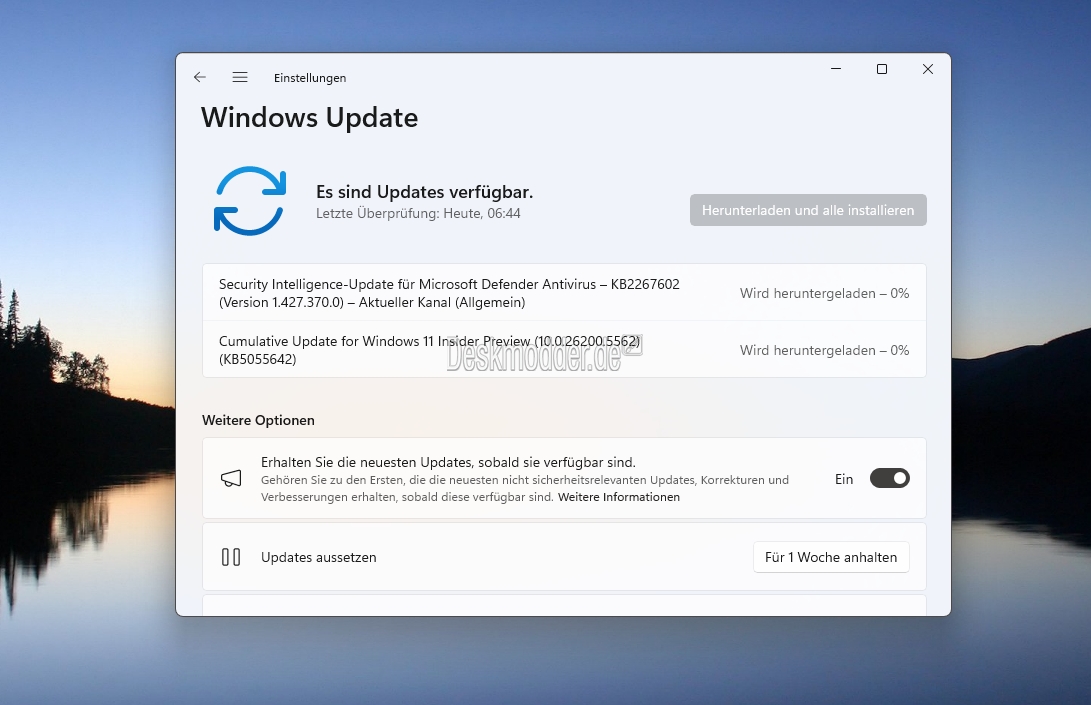Select the Cumulative Update KB5055642 entry
The width and height of the screenshot is (1091, 705).
pos(564,349)
